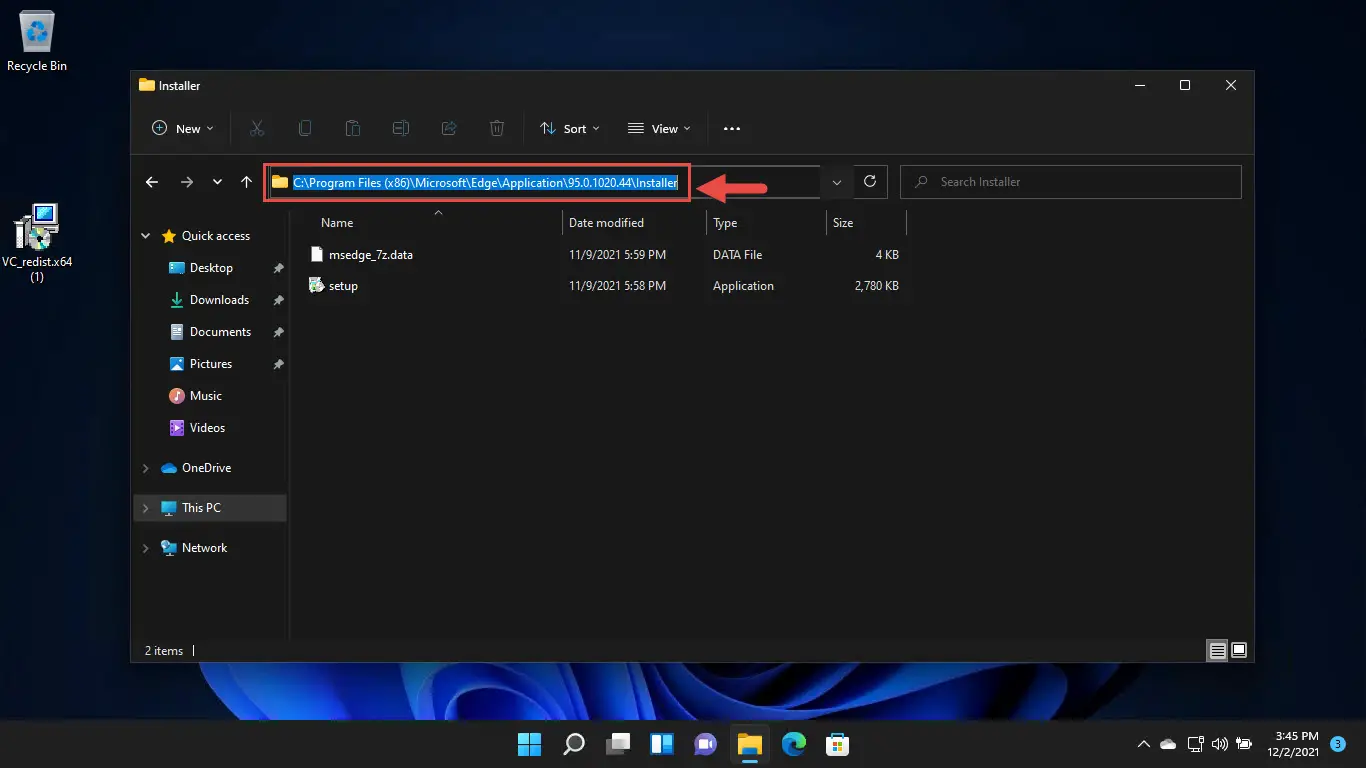Switch to large thumbnails view button

[x=1239, y=650]
